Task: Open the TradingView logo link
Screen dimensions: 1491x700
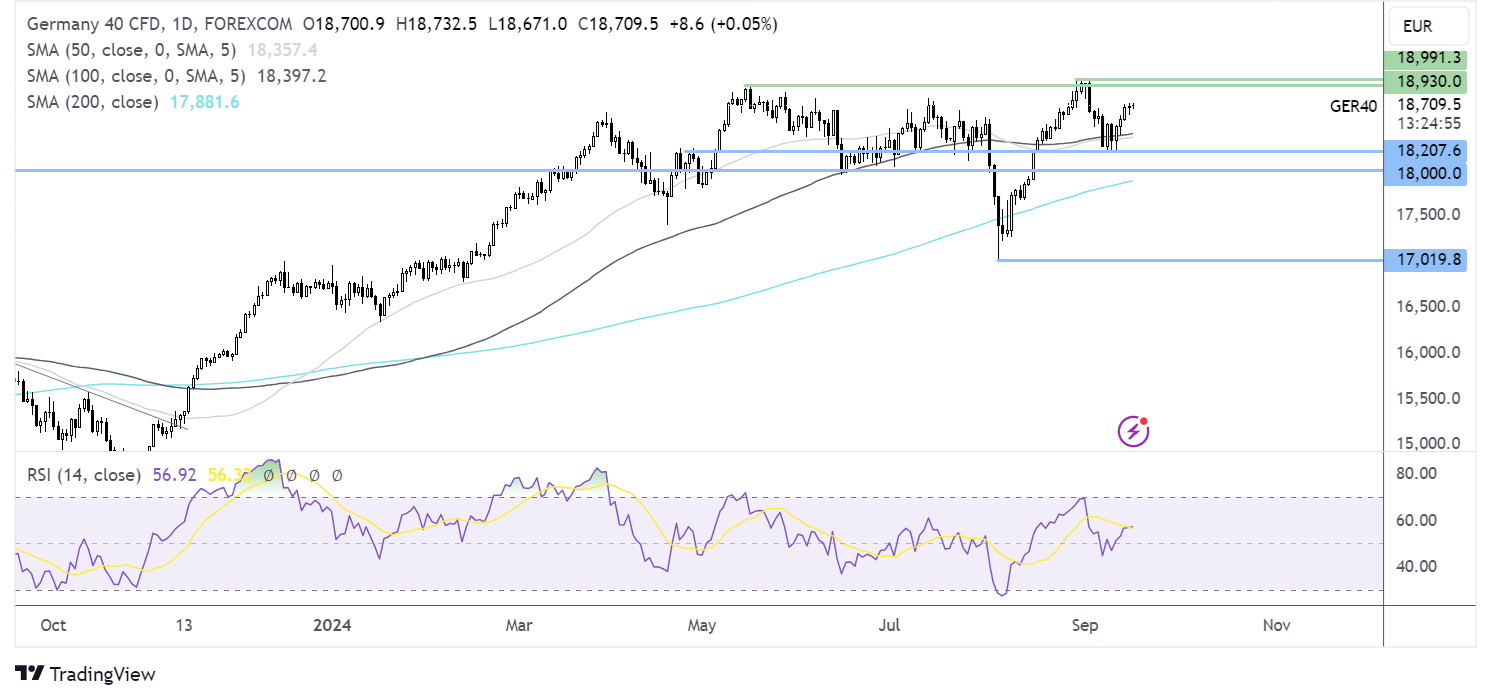Action: coord(85,674)
